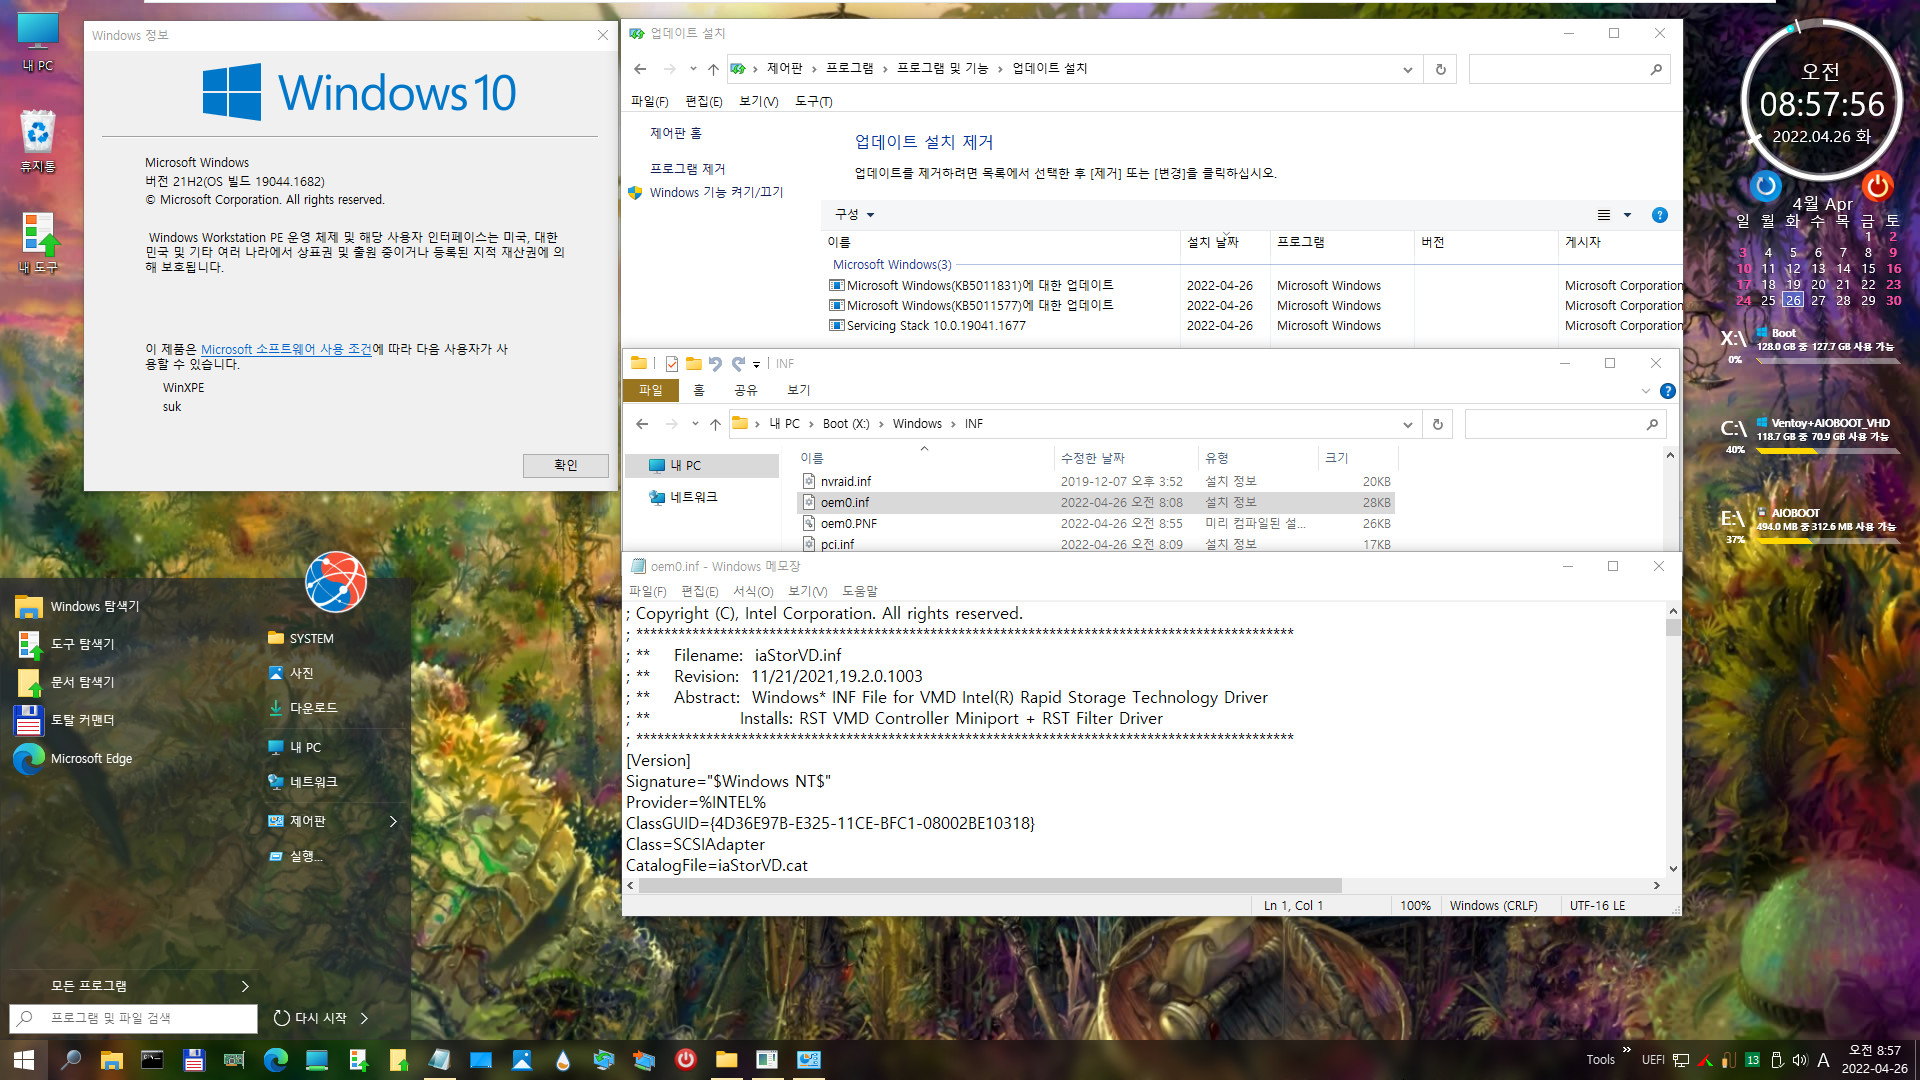Click Notepad horizontal scrollbar
This screenshot has height=1080, width=1920.
tap(990, 885)
